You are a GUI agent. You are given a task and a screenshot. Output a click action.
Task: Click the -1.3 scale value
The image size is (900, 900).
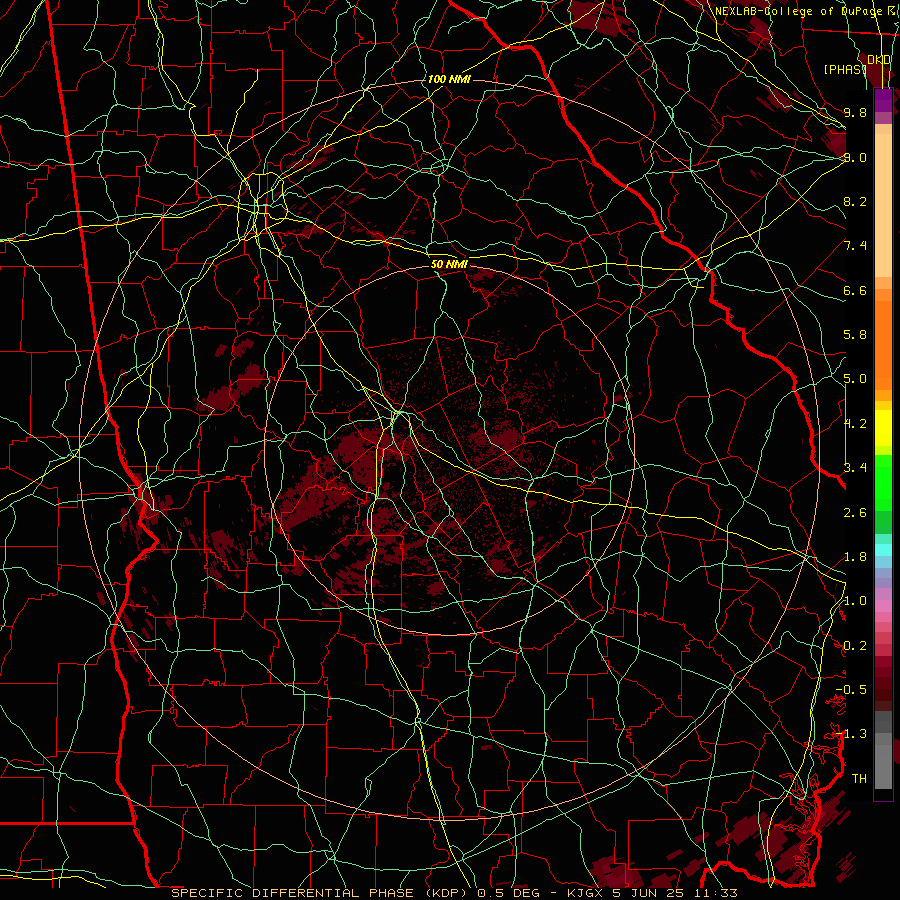pyautogui.click(x=851, y=734)
